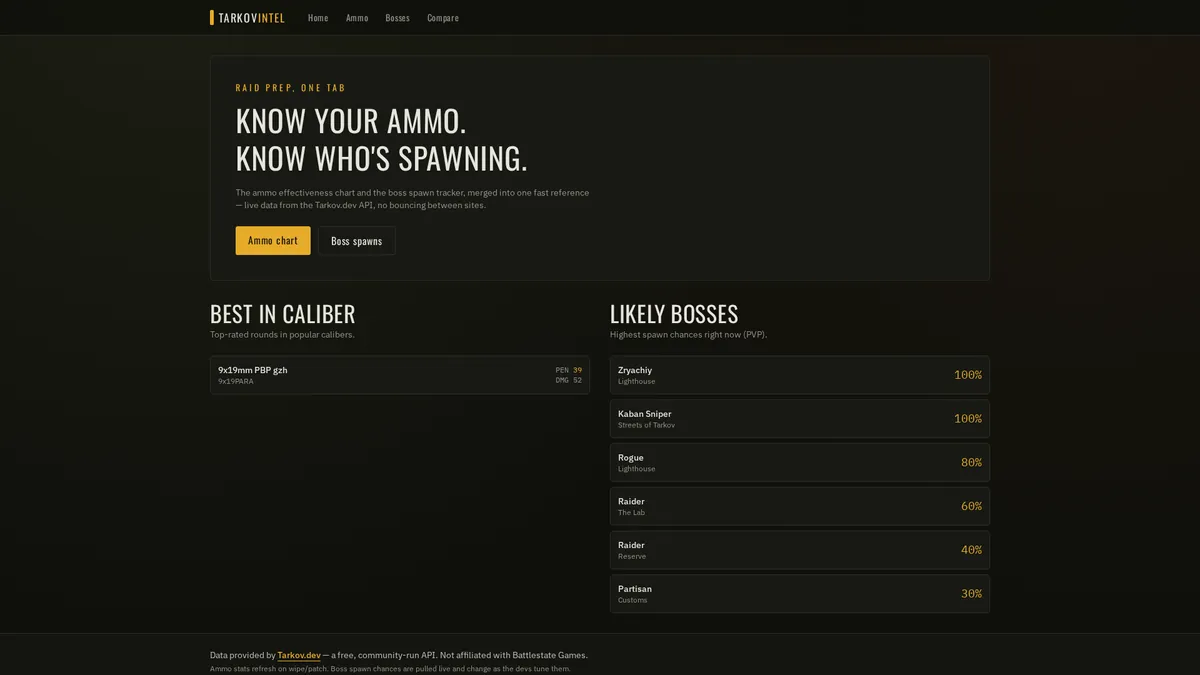Open the Ammo nav item
Image resolution: width=1200 pixels, height=675 pixels.
click(357, 18)
